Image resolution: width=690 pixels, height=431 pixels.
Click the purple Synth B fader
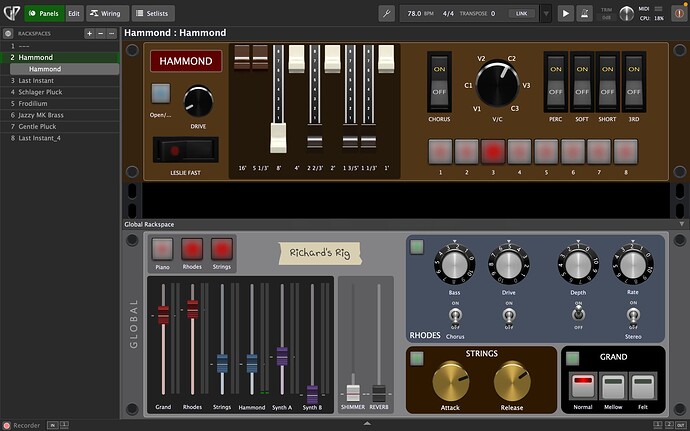pyautogui.click(x=312, y=395)
